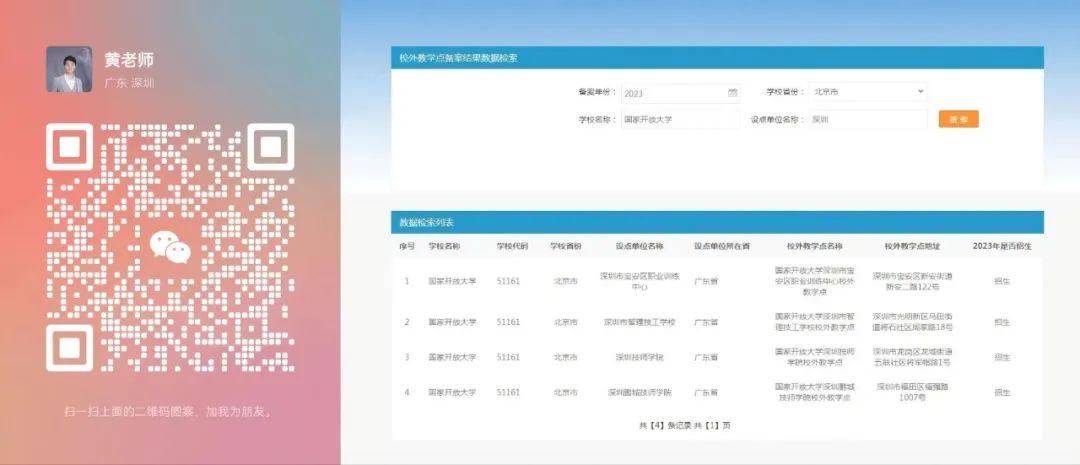1080x465 pixels.
Task: Click the 校外教学点名称 column header
Action: tap(814, 246)
